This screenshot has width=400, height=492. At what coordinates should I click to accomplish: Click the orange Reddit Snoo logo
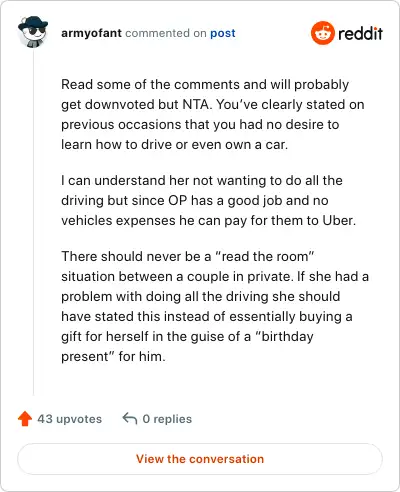[322, 33]
